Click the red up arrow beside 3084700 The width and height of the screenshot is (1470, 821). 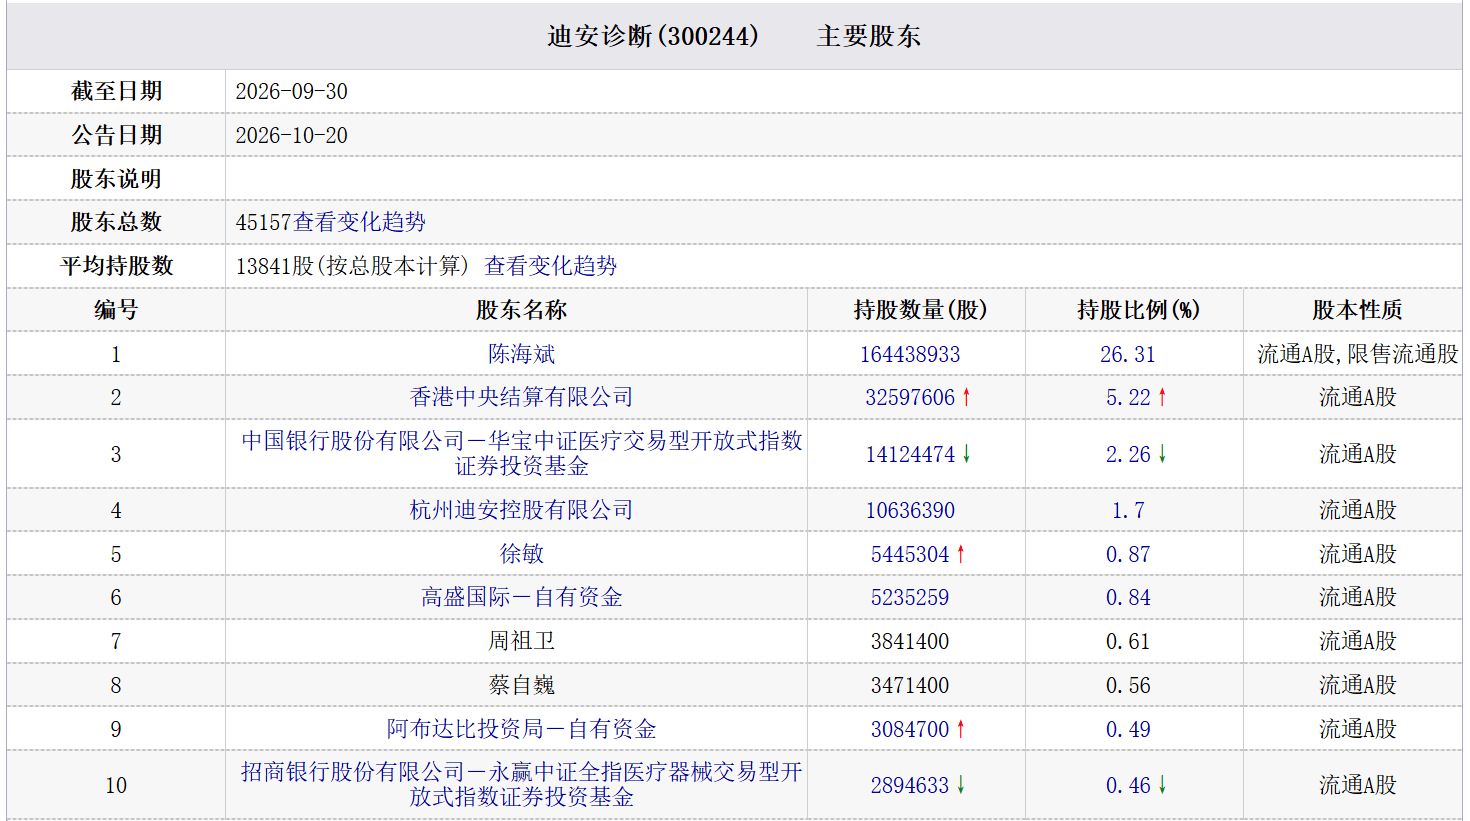coord(960,729)
